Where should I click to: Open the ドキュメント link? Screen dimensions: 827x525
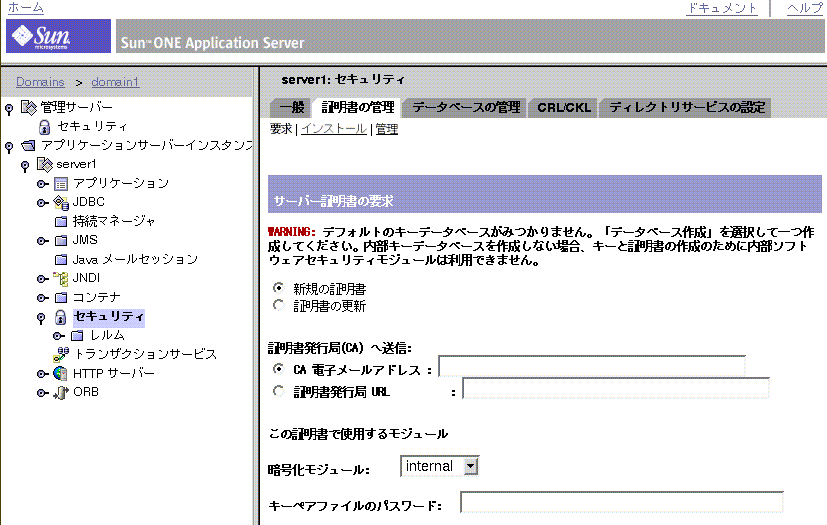(722, 8)
